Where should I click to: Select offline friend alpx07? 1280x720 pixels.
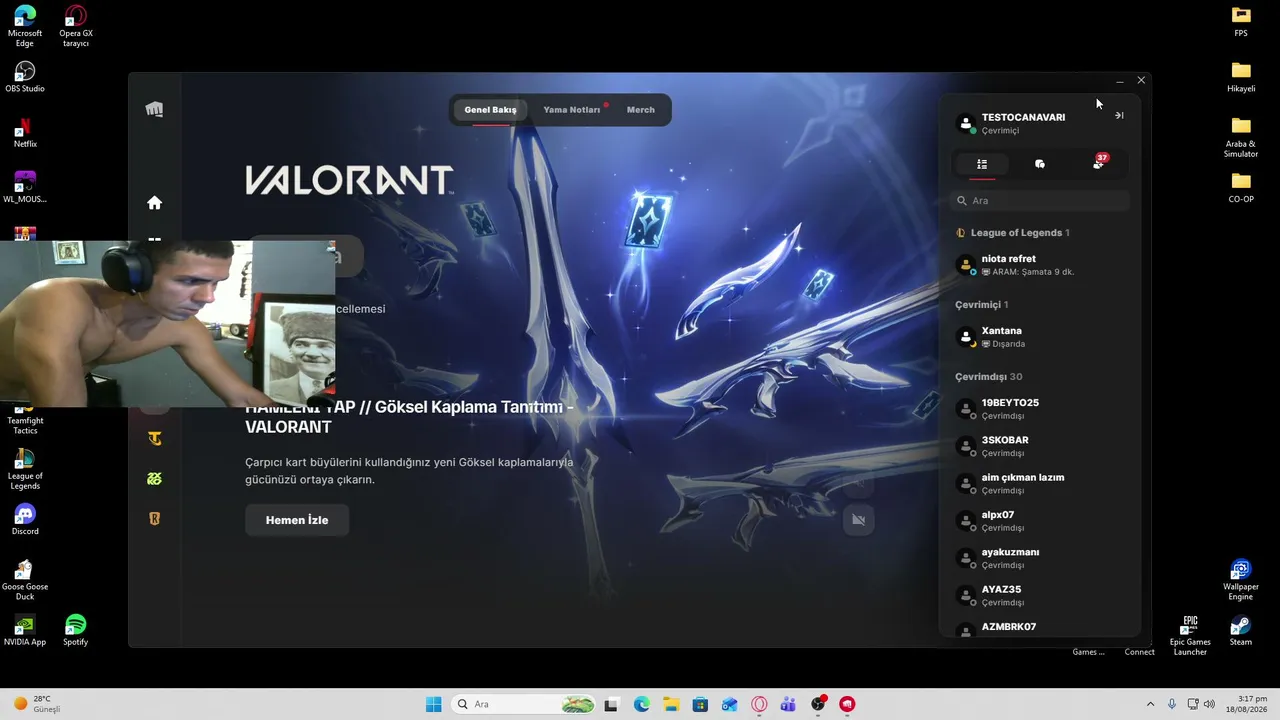[1040, 521]
